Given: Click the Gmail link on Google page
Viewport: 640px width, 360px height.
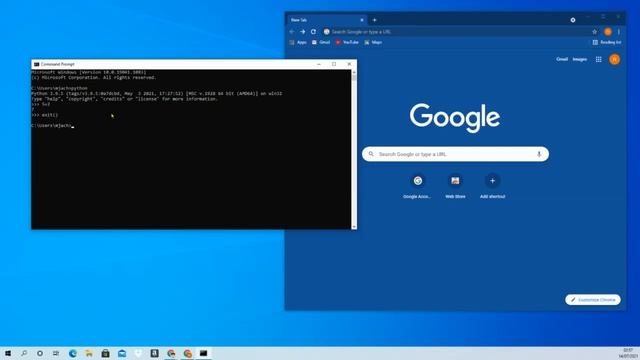Looking at the screenshot, I should 562,59.
